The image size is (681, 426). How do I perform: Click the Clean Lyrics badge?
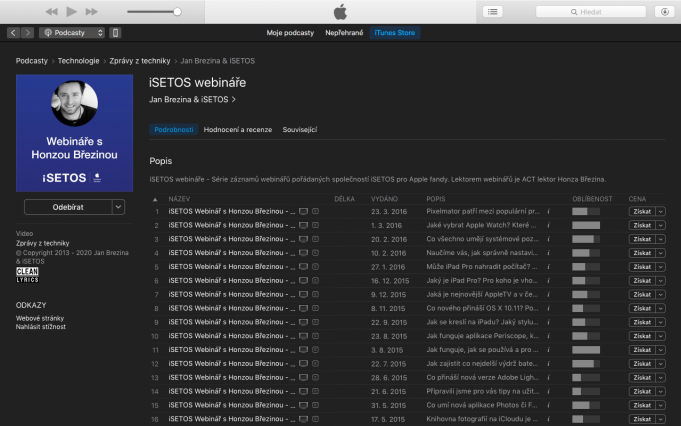[x=27, y=275]
